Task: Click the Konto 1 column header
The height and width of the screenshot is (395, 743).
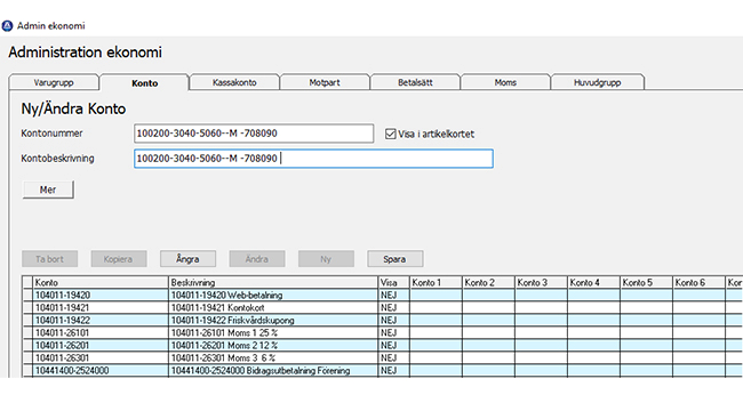Action: (435, 282)
